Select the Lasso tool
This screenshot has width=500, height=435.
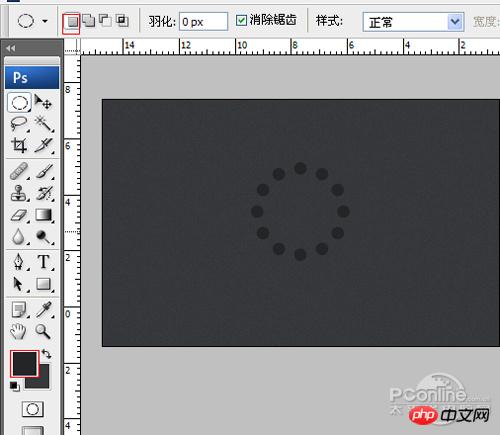[x=19, y=124]
